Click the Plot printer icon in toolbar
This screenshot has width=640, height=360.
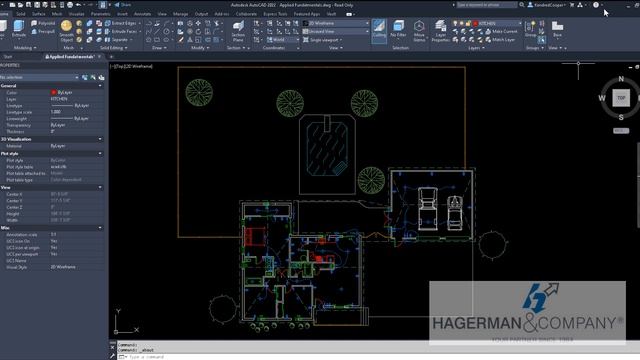(70, 5)
